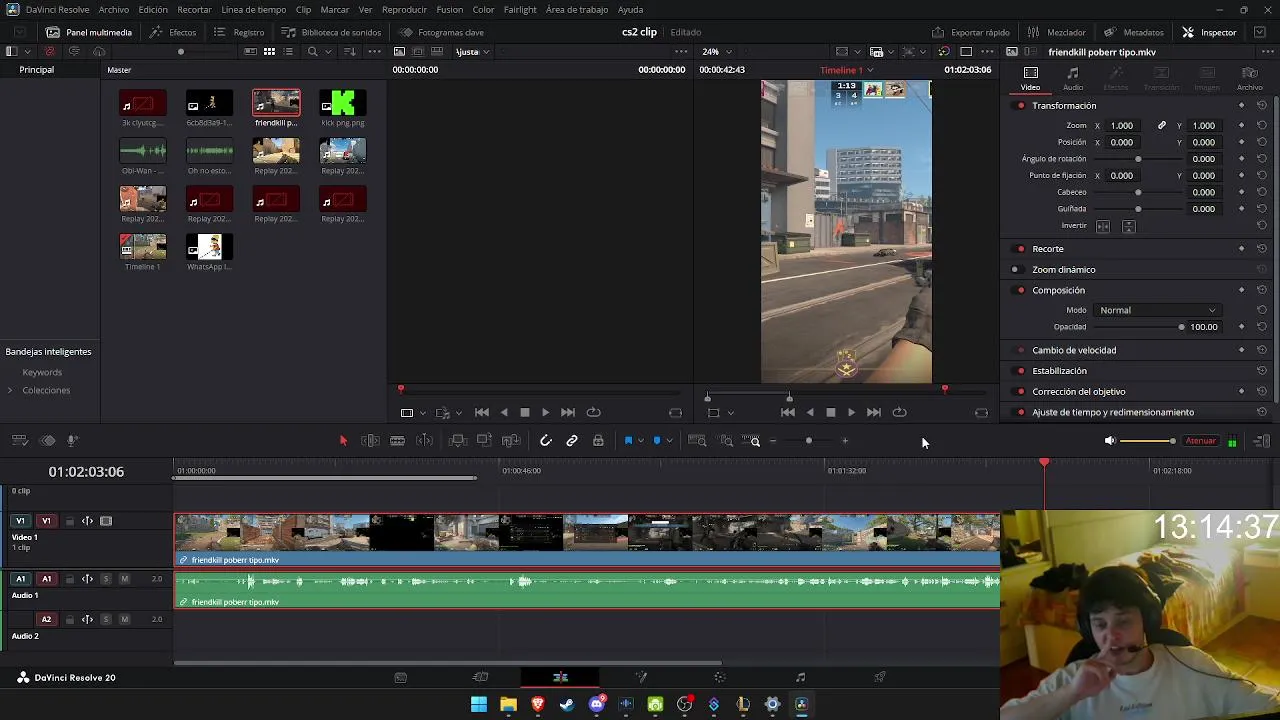Open the Ajusta source viewer dropdown
This screenshot has width=1280, height=720.
click(474, 52)
